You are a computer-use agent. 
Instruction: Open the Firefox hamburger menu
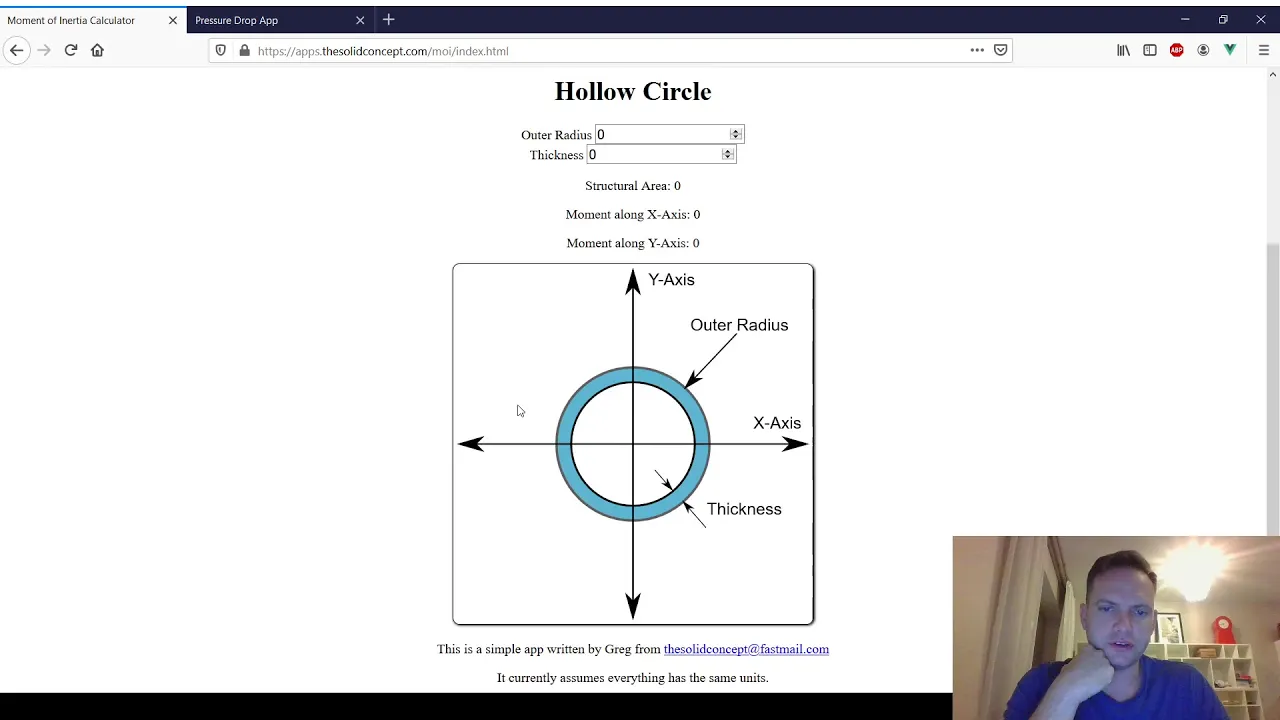(x=1264, y=50)
